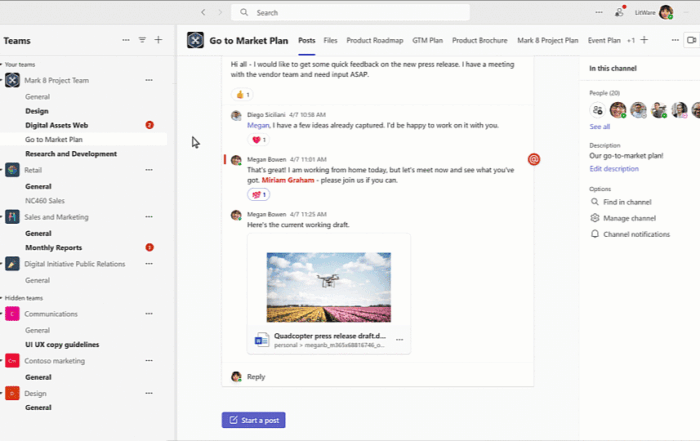Click the Miriam Graham mention
Screen dimensions: 700x441
click(x=288, y=180)
